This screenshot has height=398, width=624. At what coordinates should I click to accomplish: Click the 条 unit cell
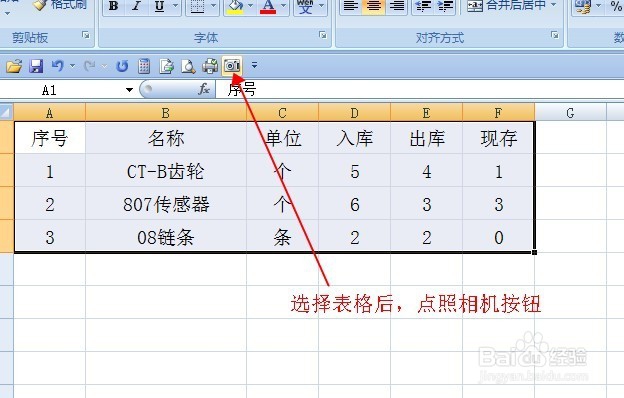[x=282, y=237]
